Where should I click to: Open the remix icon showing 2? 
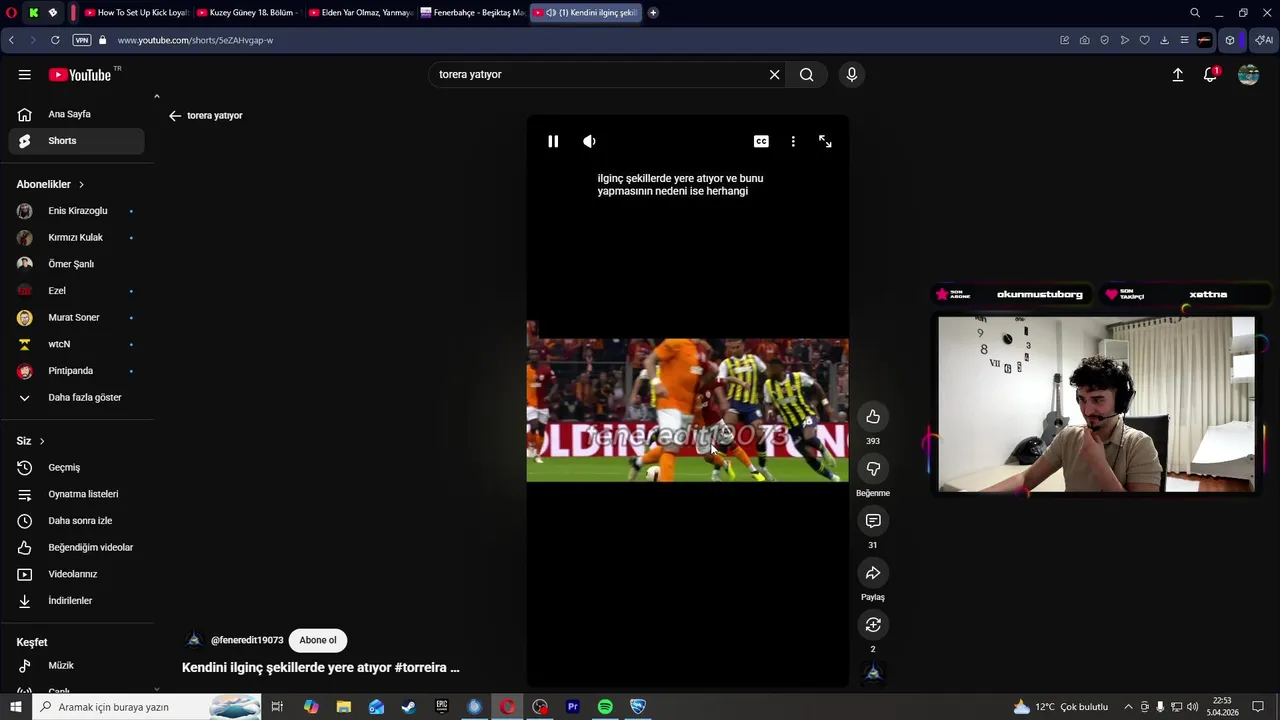pos(873,625)
